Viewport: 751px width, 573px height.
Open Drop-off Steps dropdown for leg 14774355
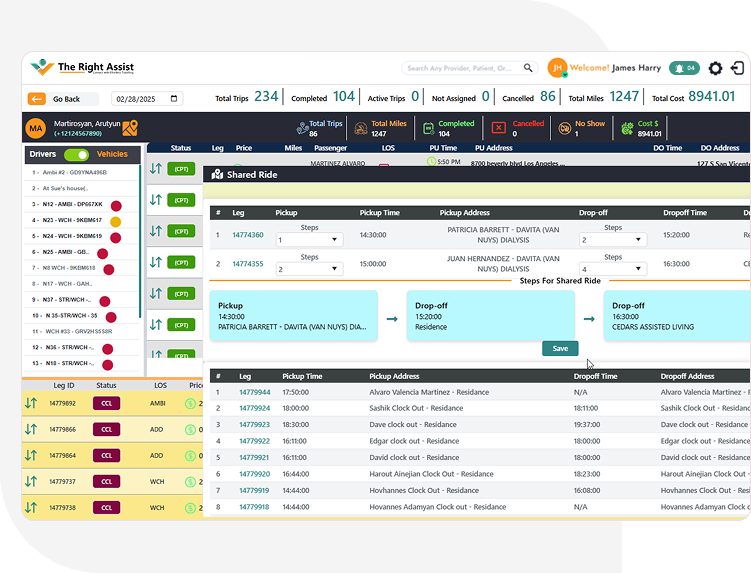[x=612, y=270]
